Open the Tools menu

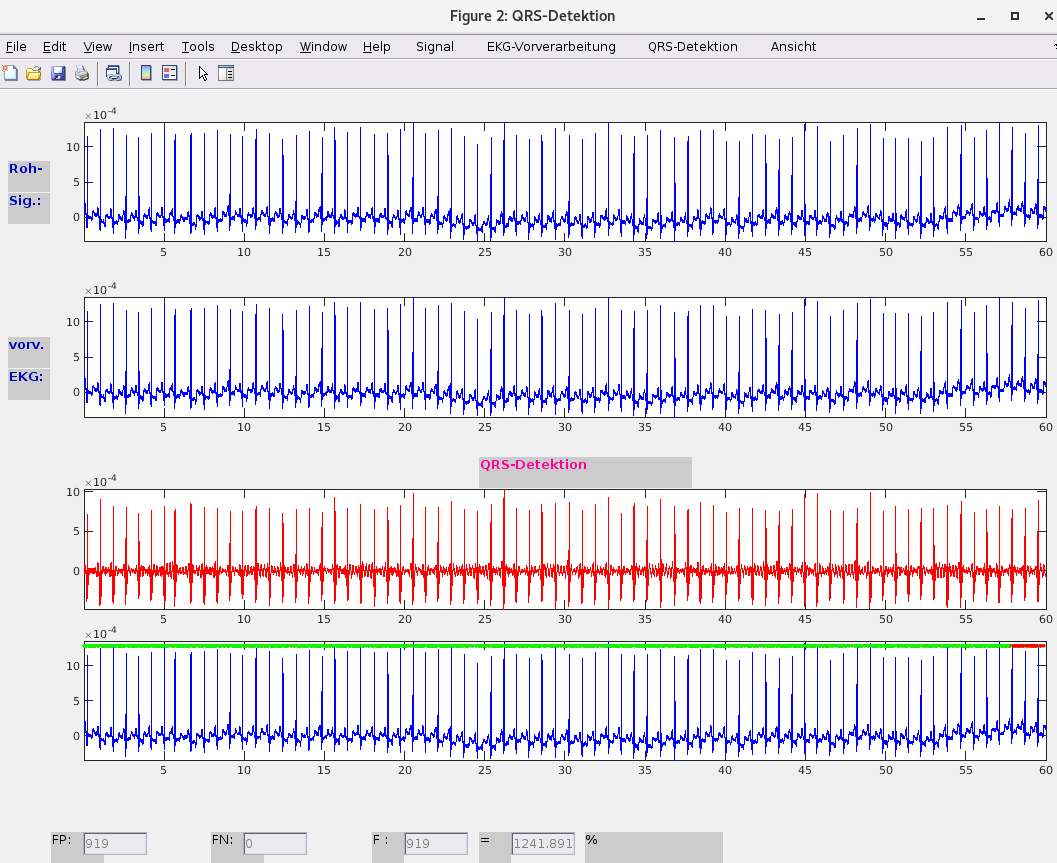(198, 47)
